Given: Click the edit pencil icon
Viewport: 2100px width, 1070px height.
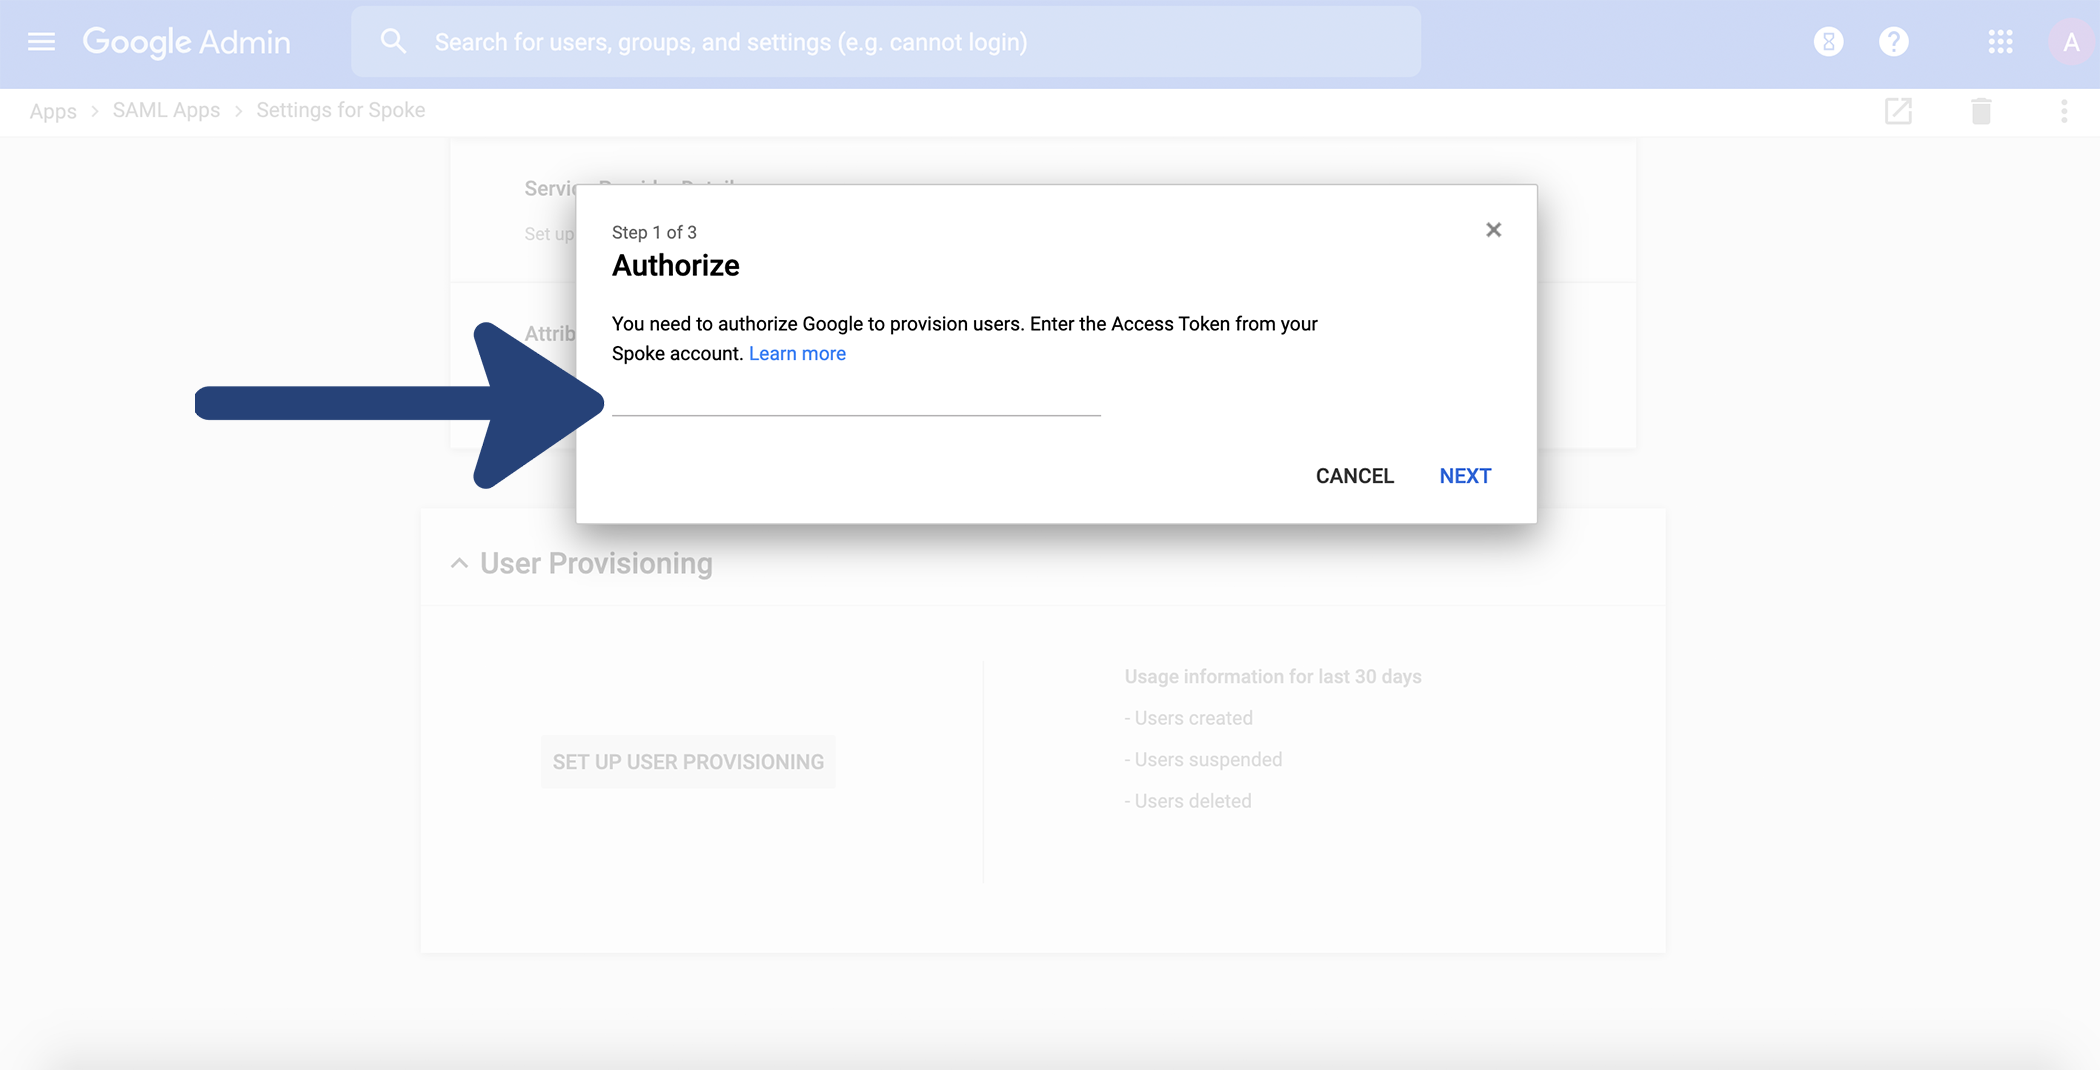Looking at the screenshot, I should 1898,111.
